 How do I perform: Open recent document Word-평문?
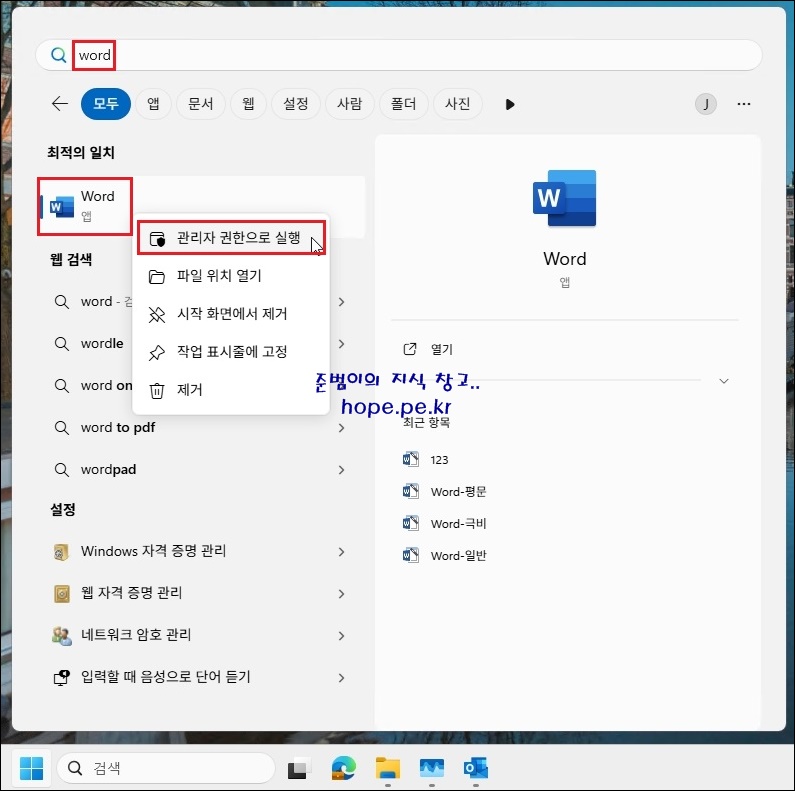tap(458, 492)
